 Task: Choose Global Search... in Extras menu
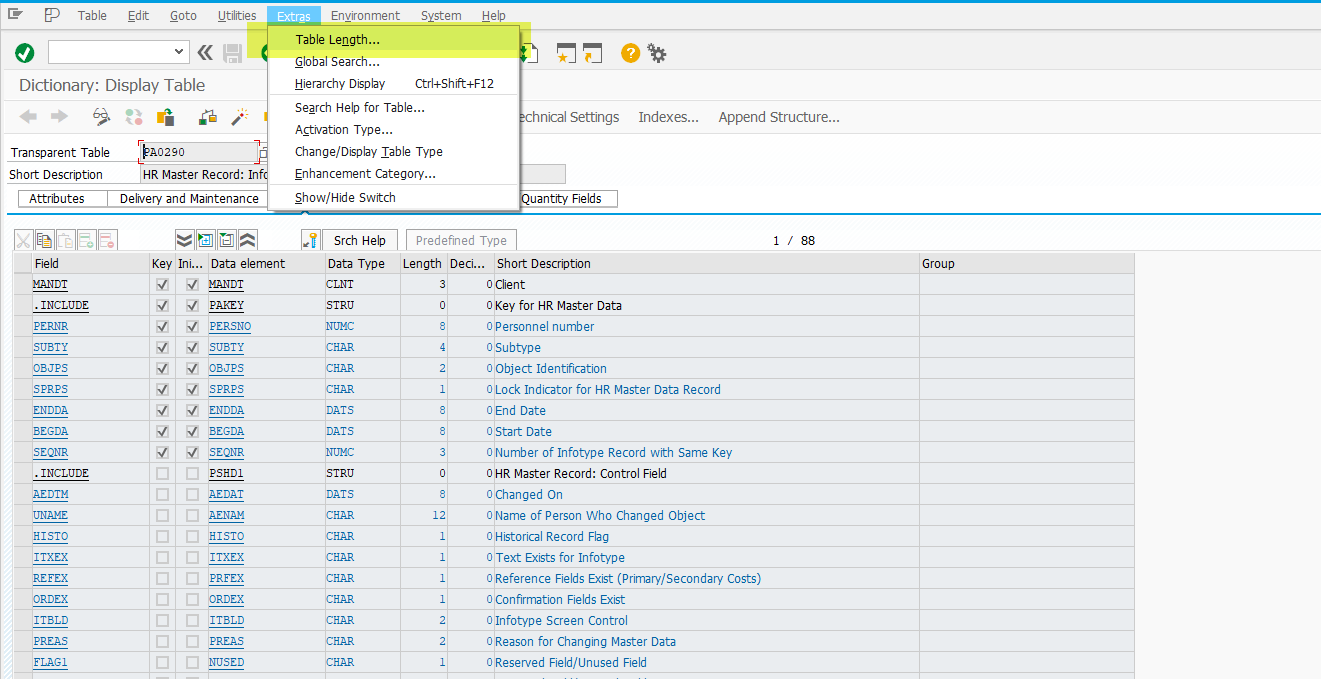[394, 62]
